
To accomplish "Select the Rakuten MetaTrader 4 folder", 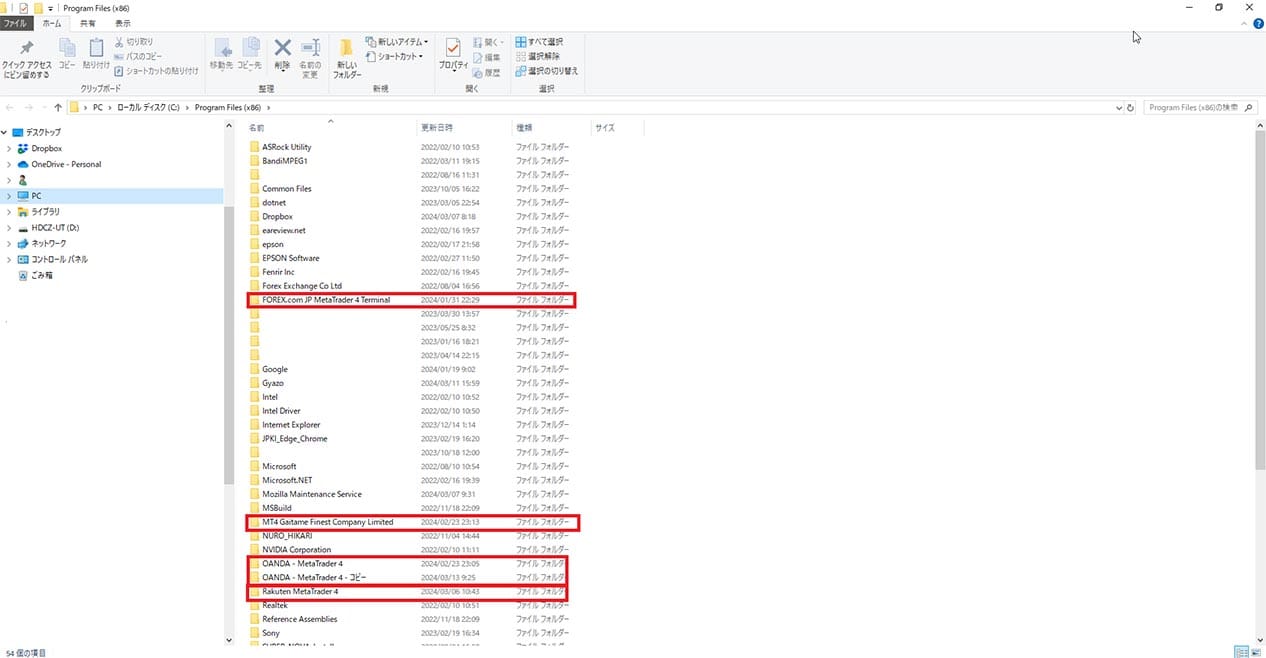I will tap(300, 591).
